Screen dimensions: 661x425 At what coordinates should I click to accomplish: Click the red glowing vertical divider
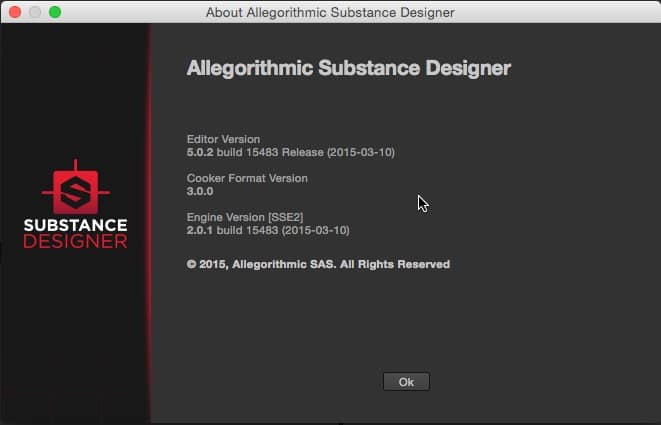point(150,220)
